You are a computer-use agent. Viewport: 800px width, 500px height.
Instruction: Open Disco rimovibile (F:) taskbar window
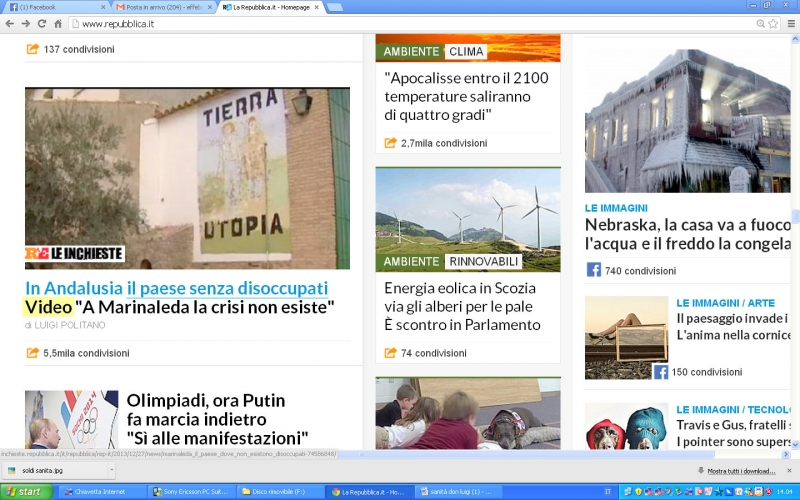coord(281,492)
